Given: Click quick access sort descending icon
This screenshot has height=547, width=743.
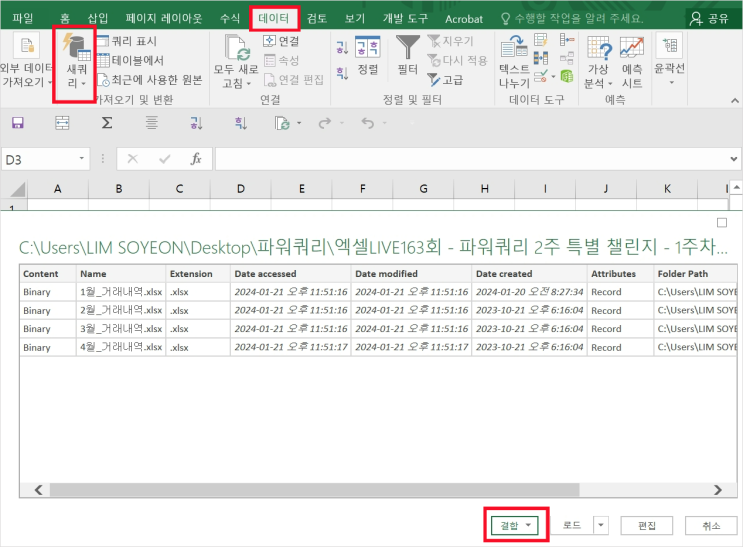Looking at the screenshot, I should coord(241,123).
